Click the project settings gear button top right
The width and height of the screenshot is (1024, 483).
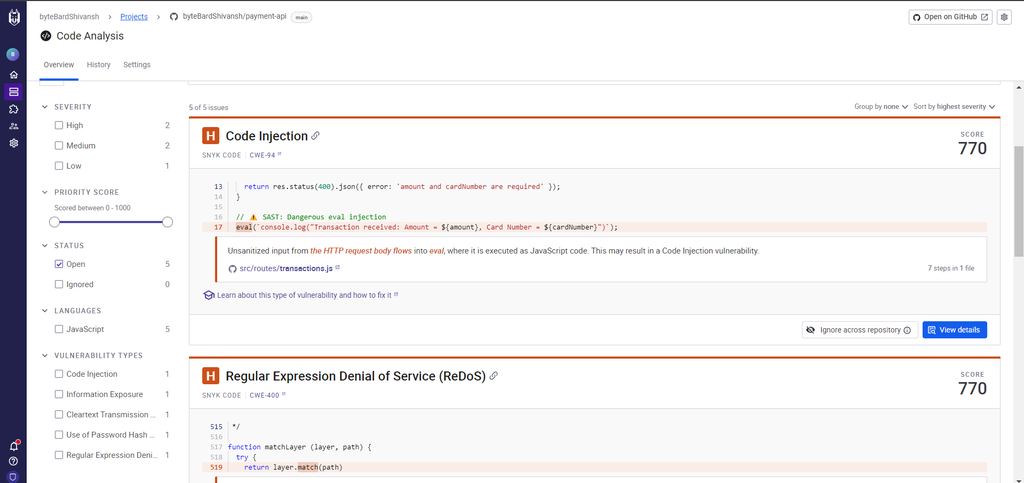1004,17
